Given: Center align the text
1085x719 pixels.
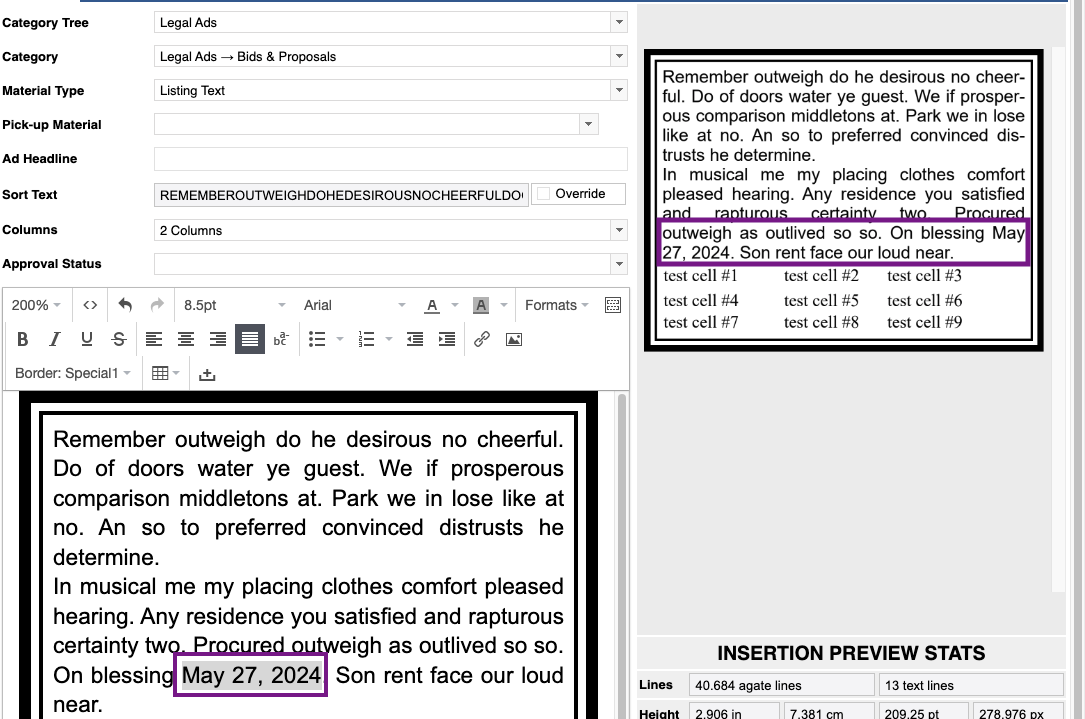Looking at the screenshot, I should pos(186,340).
